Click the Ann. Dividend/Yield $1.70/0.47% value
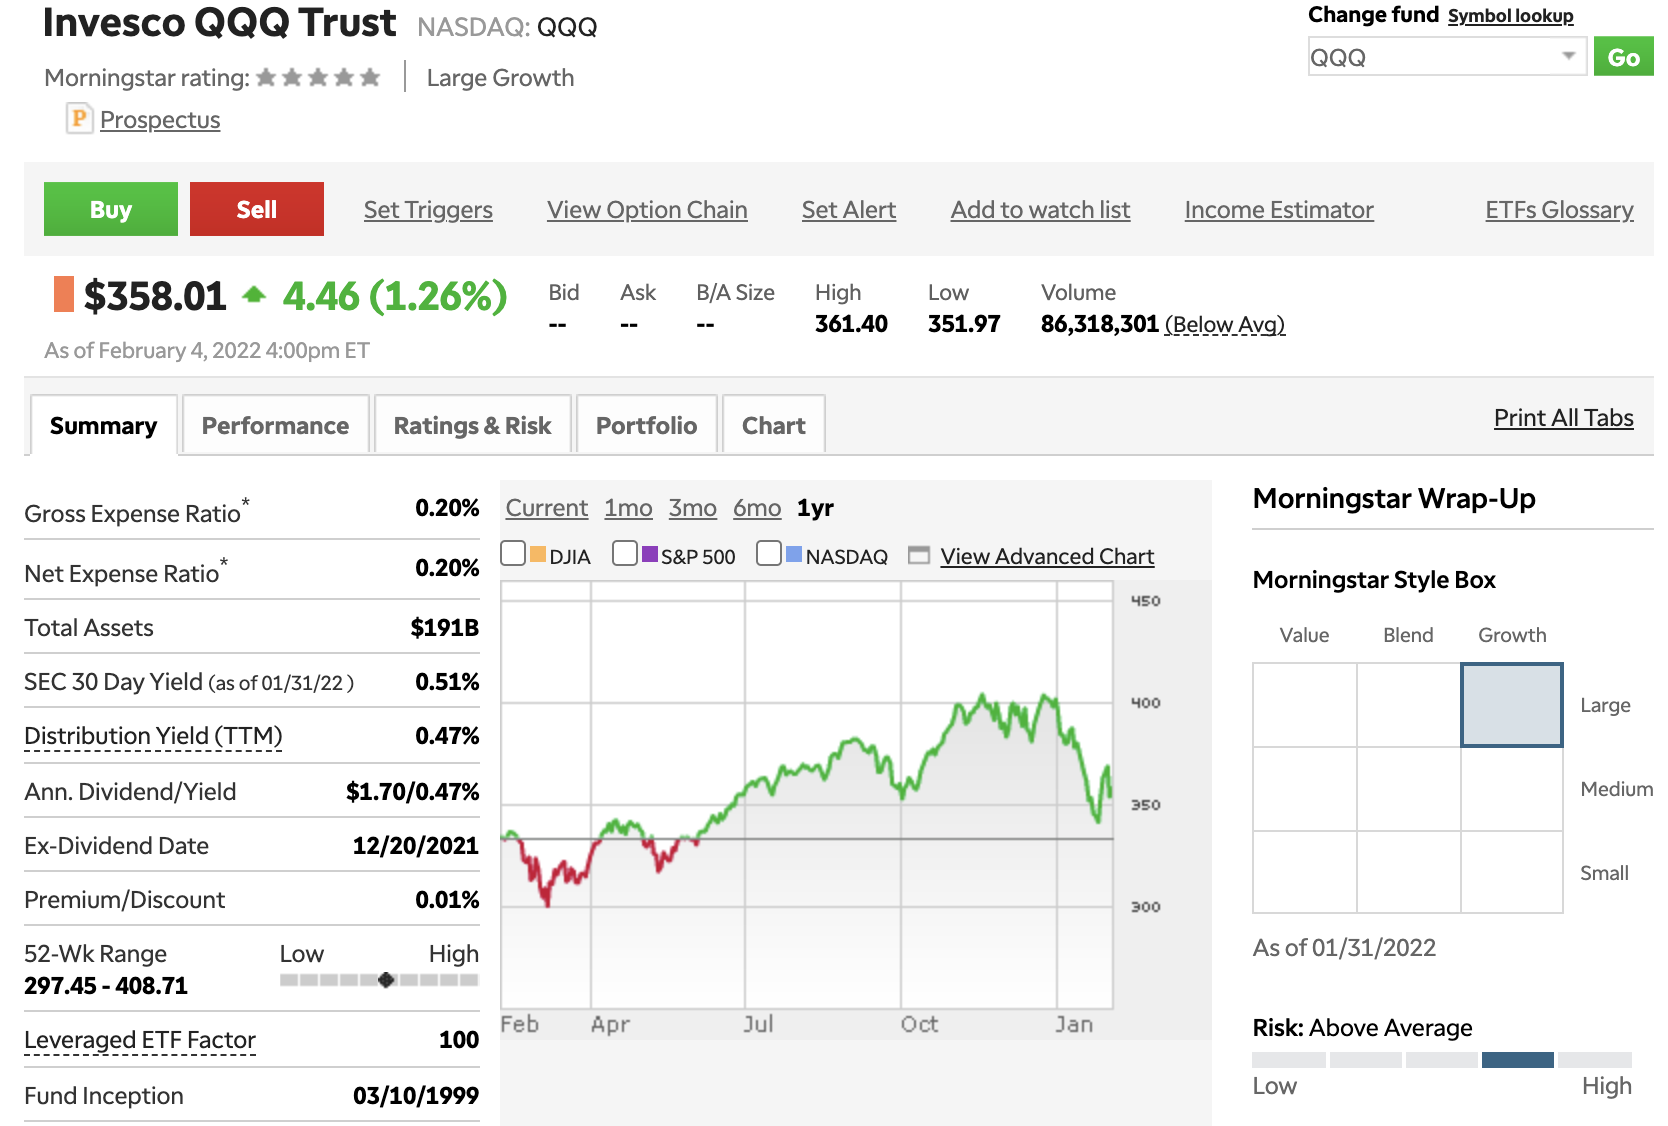The width and height of the screenshot is (1668, 1126). point(413,792)
